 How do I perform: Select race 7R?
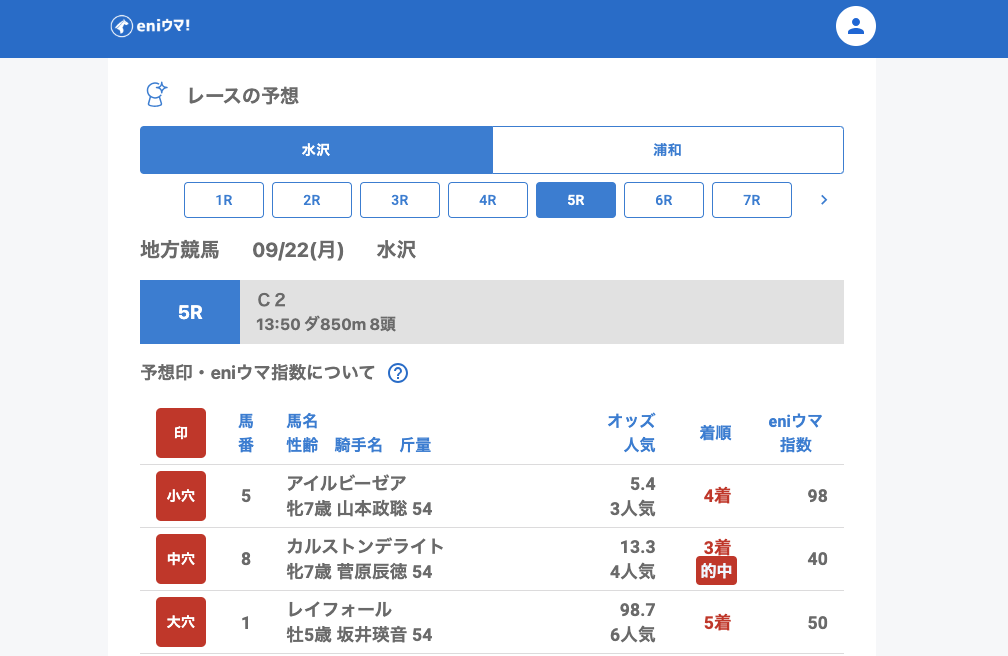pyautogui.click(x=752, y=200)
